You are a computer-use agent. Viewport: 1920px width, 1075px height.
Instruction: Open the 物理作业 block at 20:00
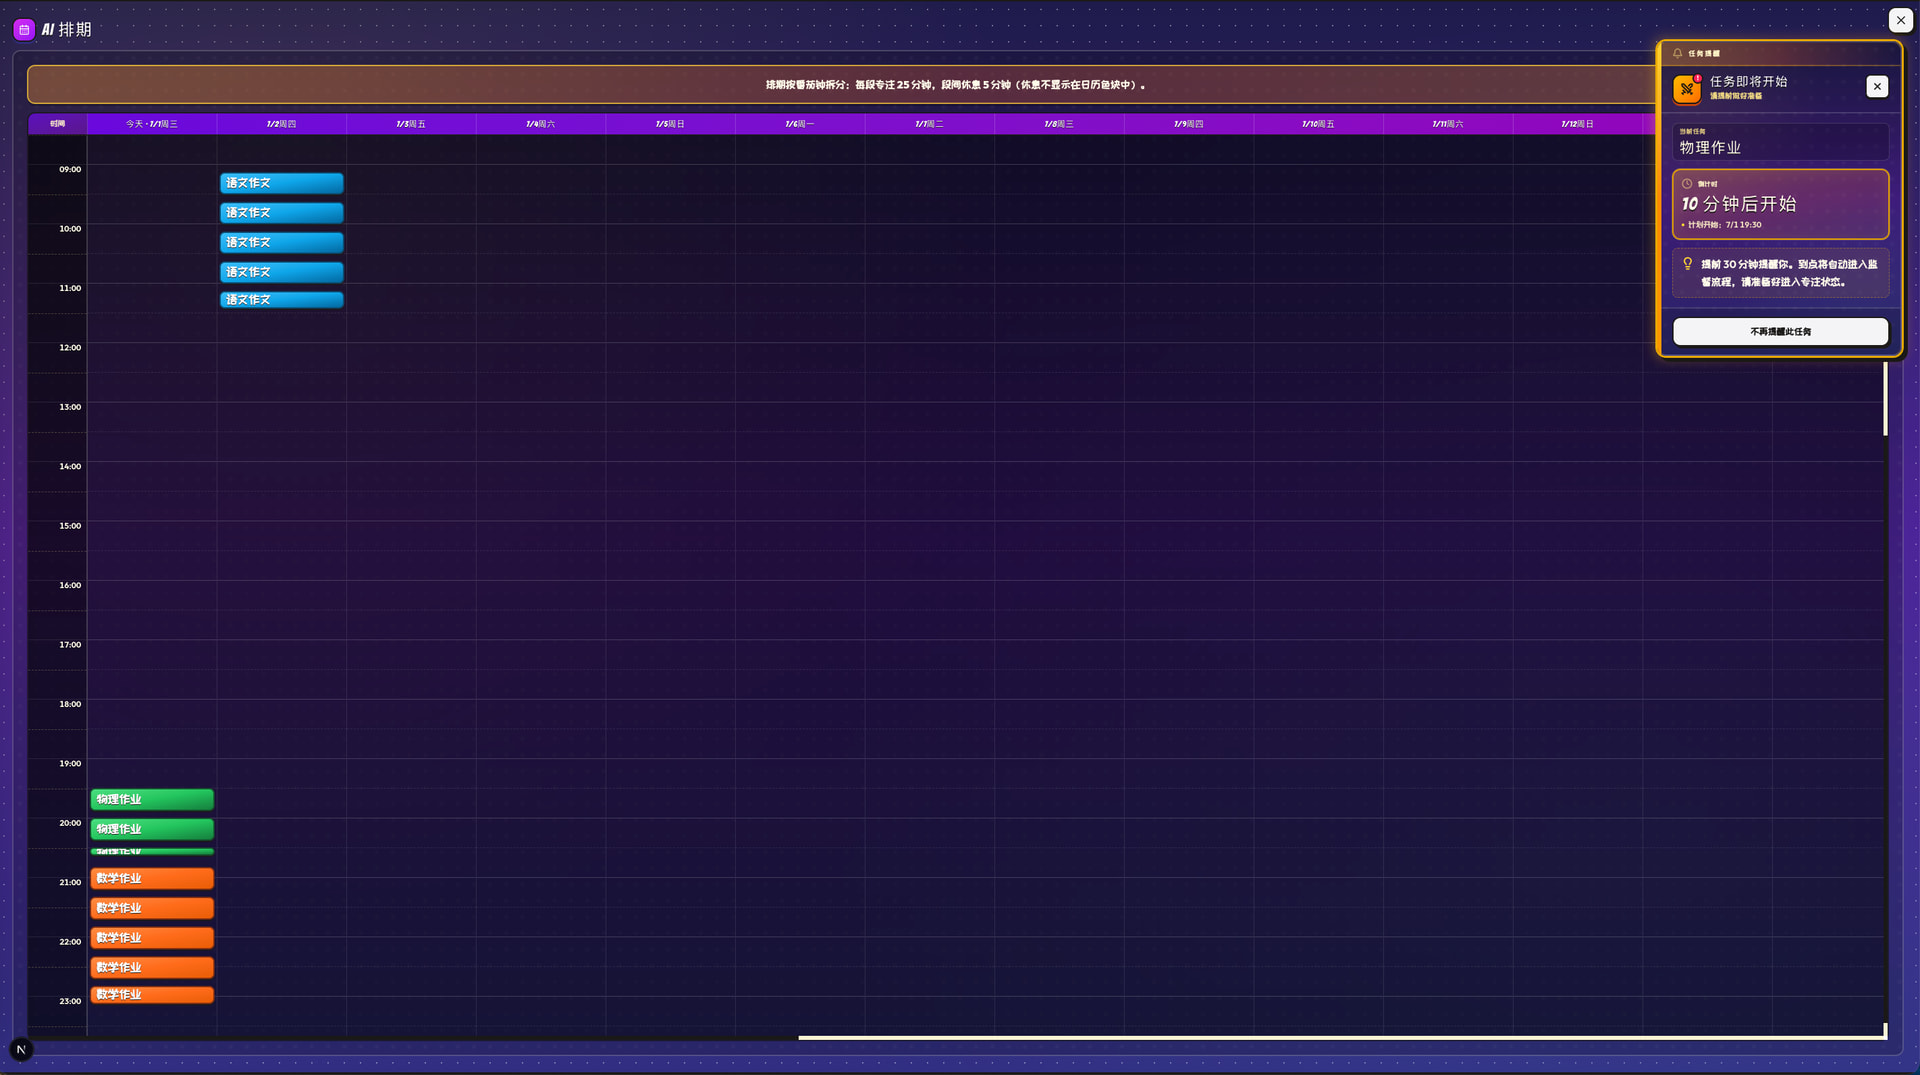point(152,829)
